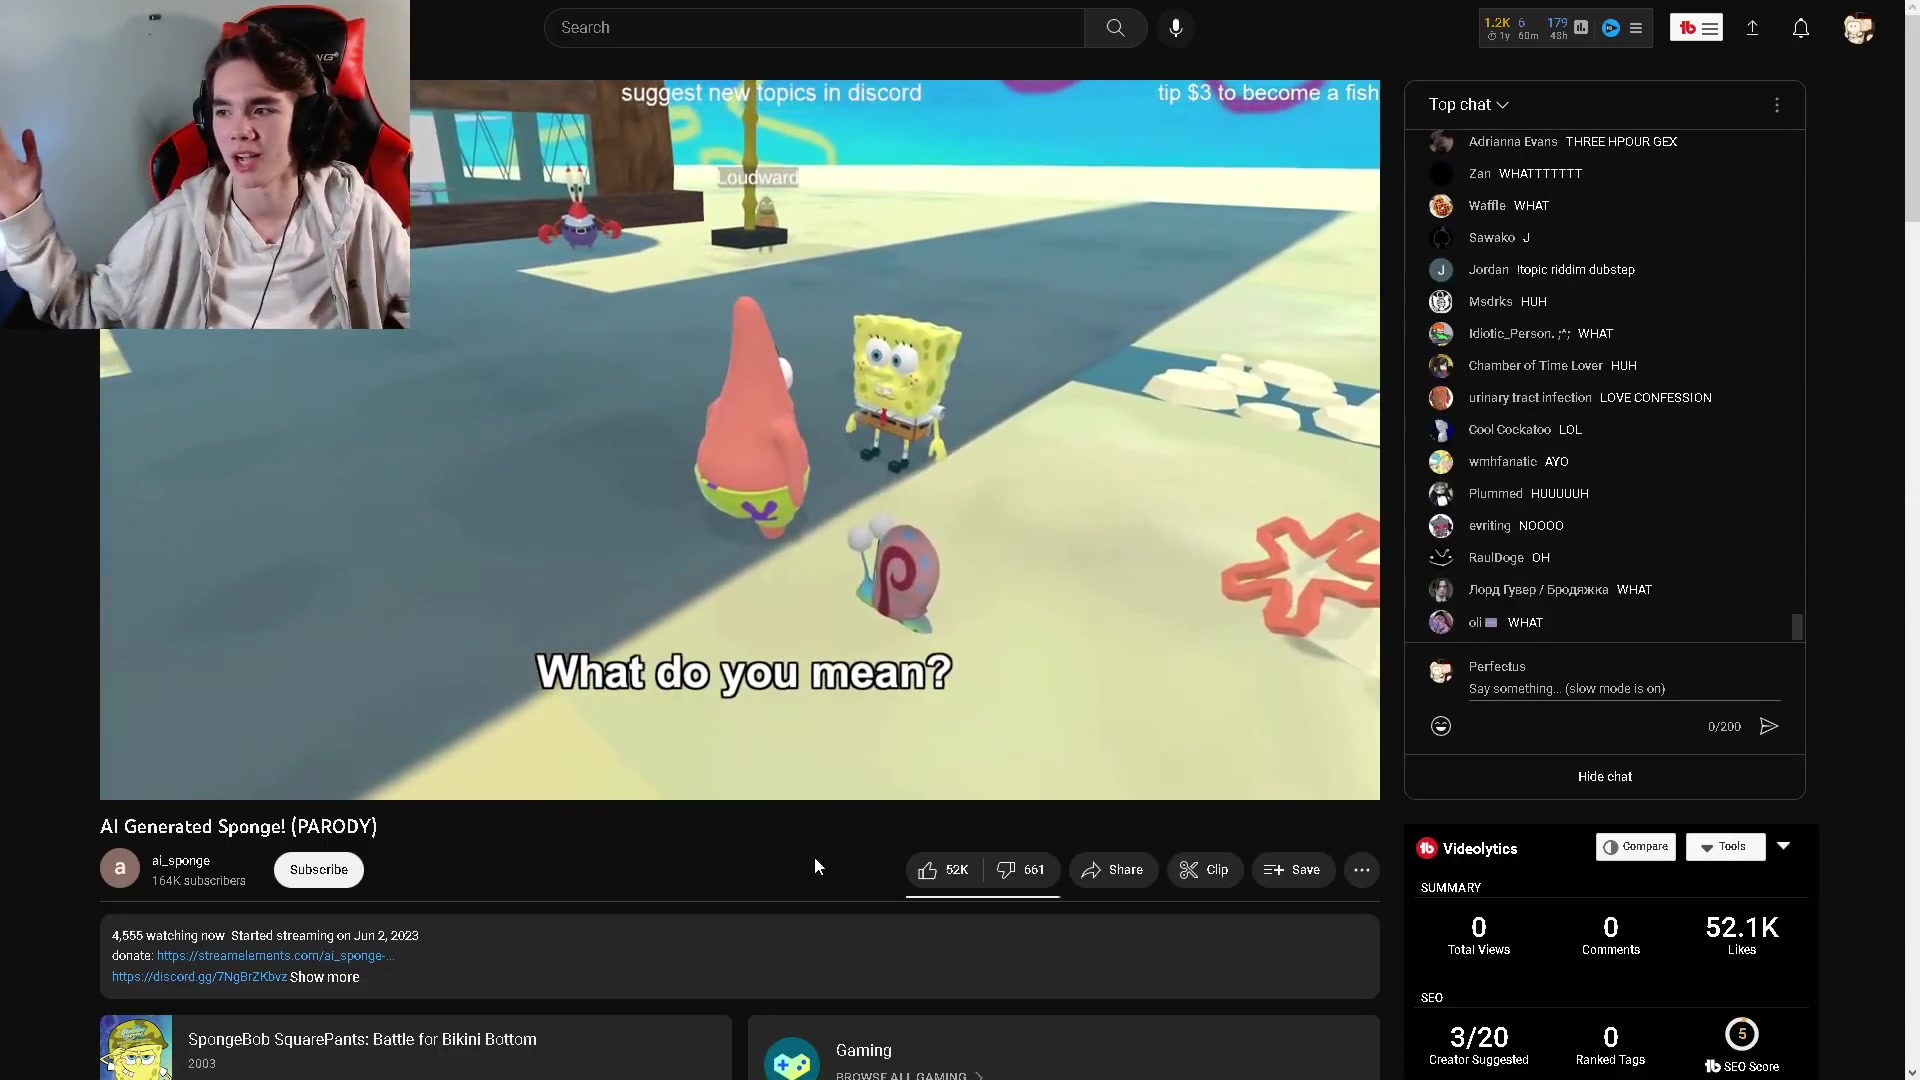Click the blue vidIQ play logo
1920x1080 pixels.
[x=1610, y=28]
